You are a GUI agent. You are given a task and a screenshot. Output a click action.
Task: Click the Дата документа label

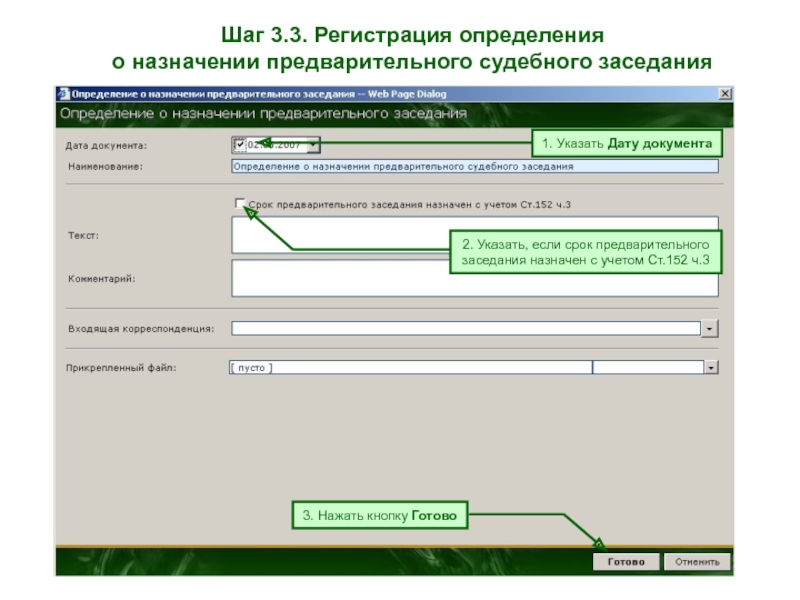(106, 145)
